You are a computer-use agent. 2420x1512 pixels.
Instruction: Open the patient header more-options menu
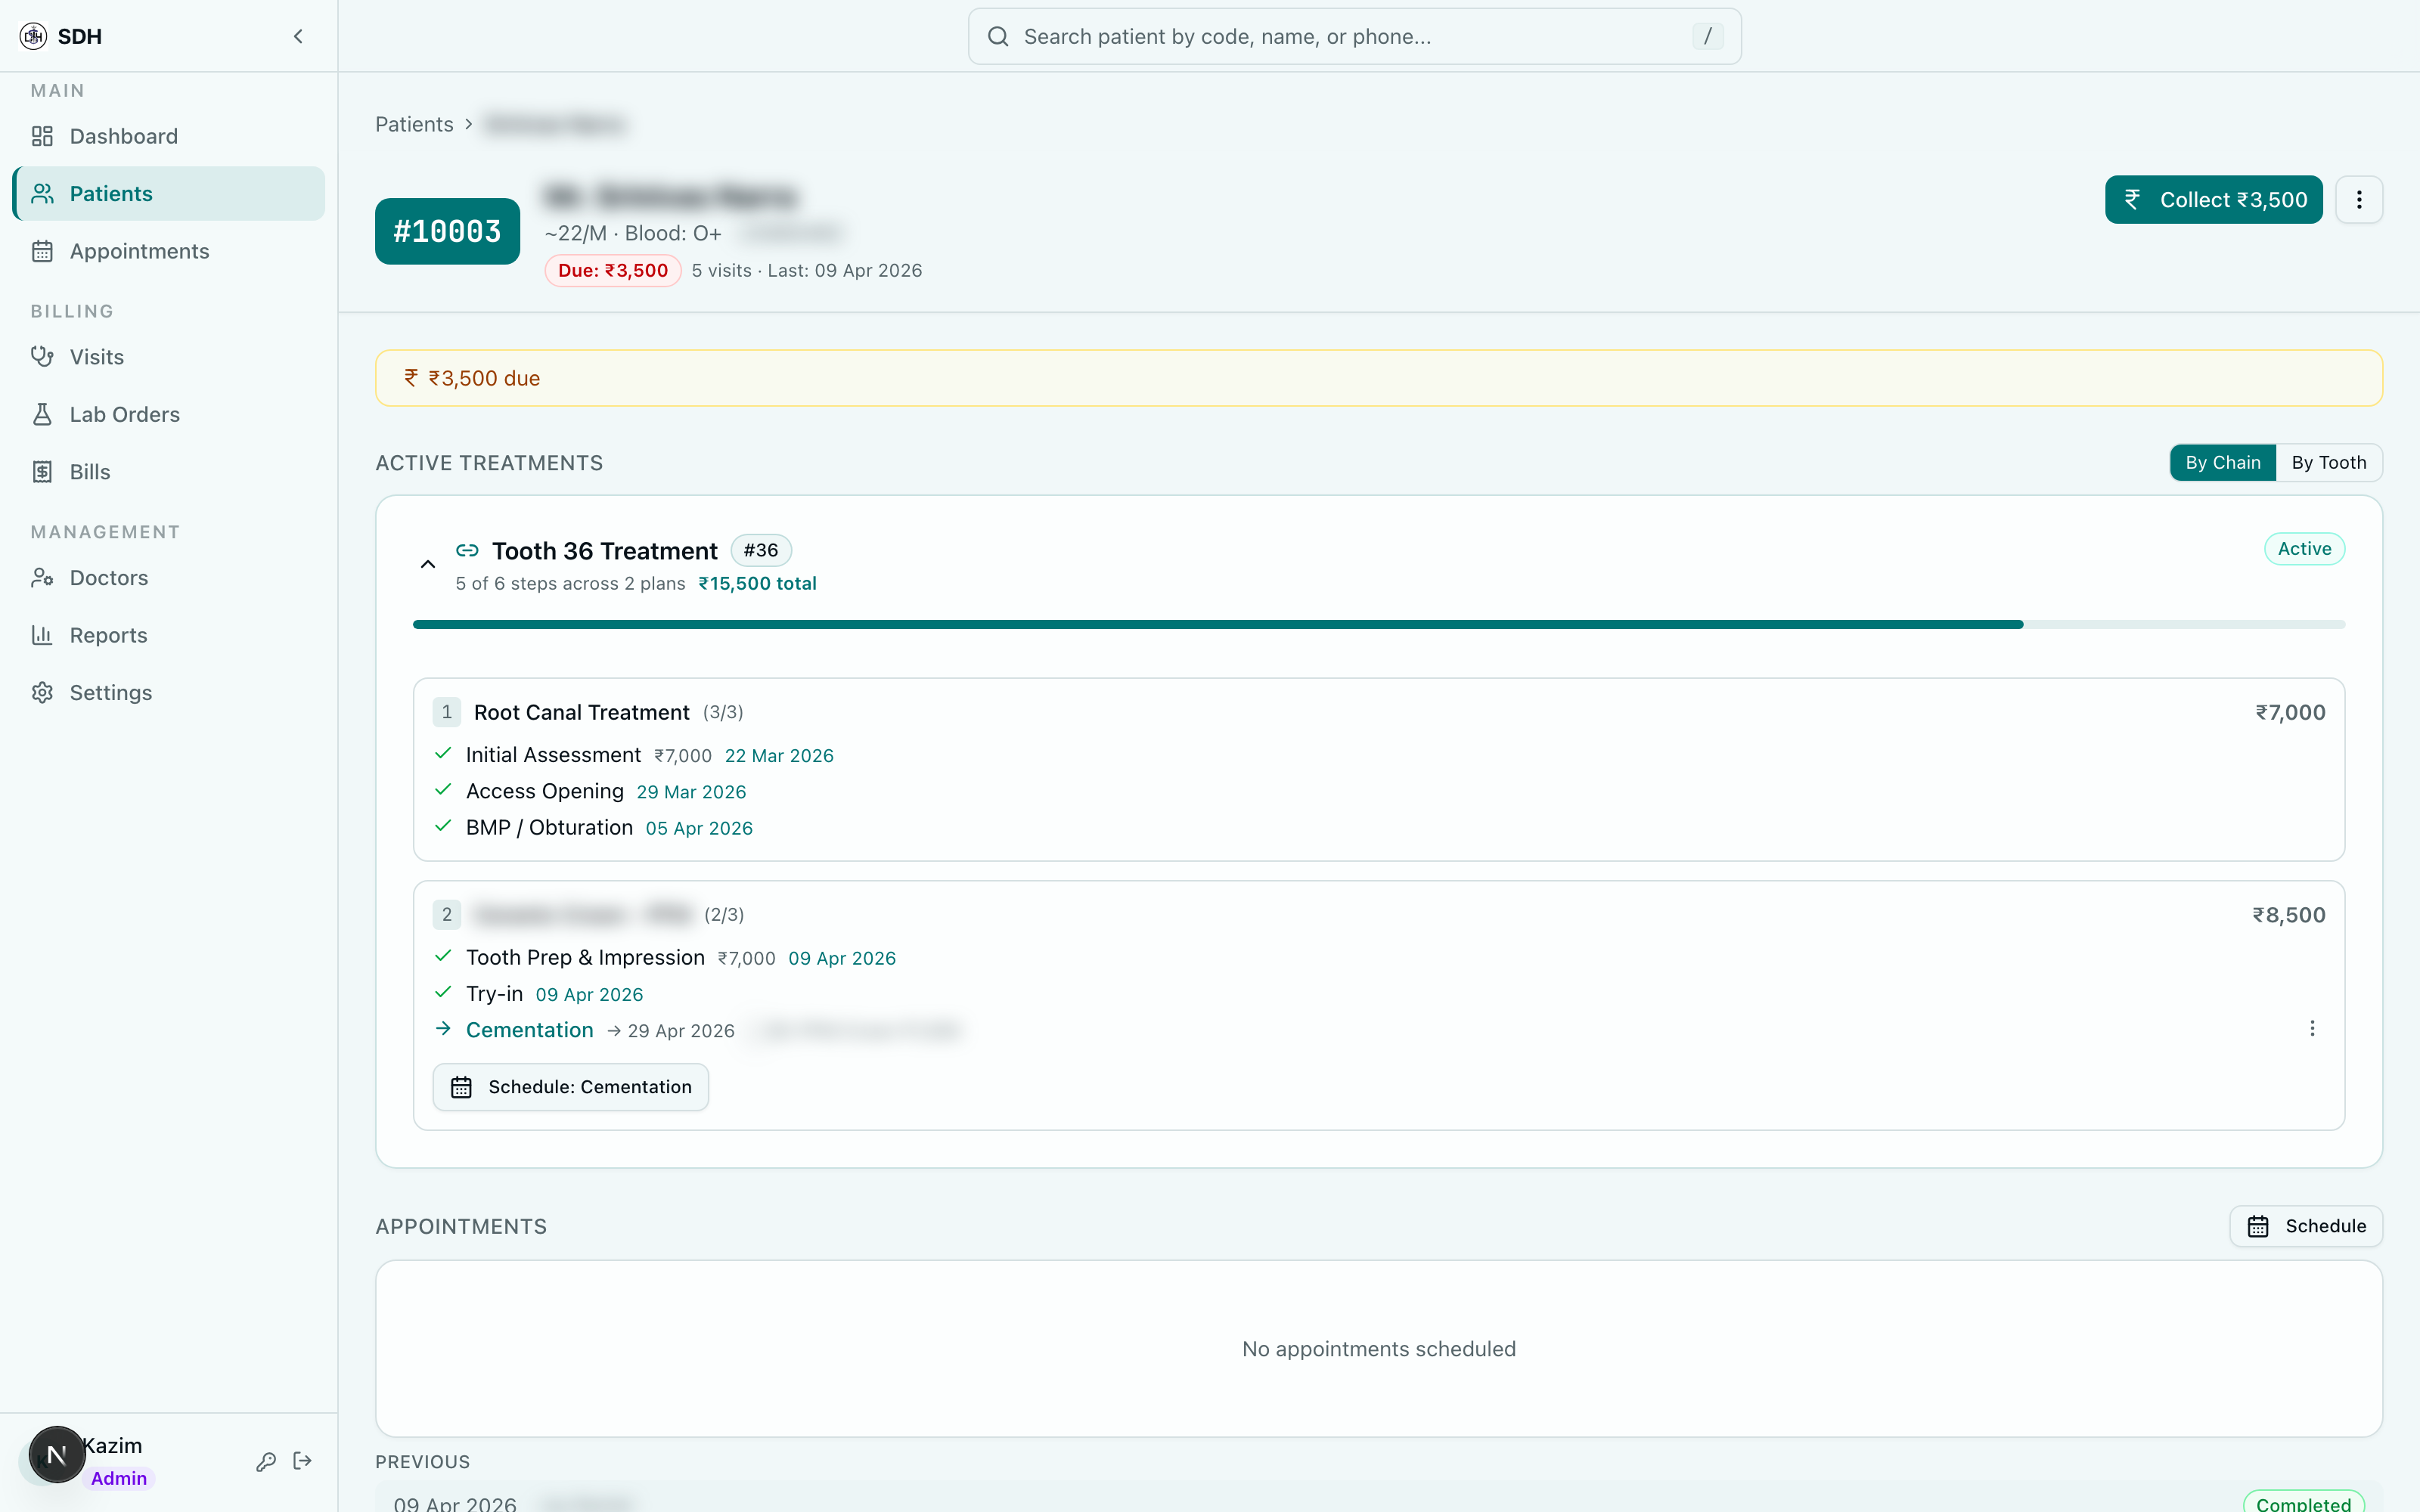pos(2359,200)
